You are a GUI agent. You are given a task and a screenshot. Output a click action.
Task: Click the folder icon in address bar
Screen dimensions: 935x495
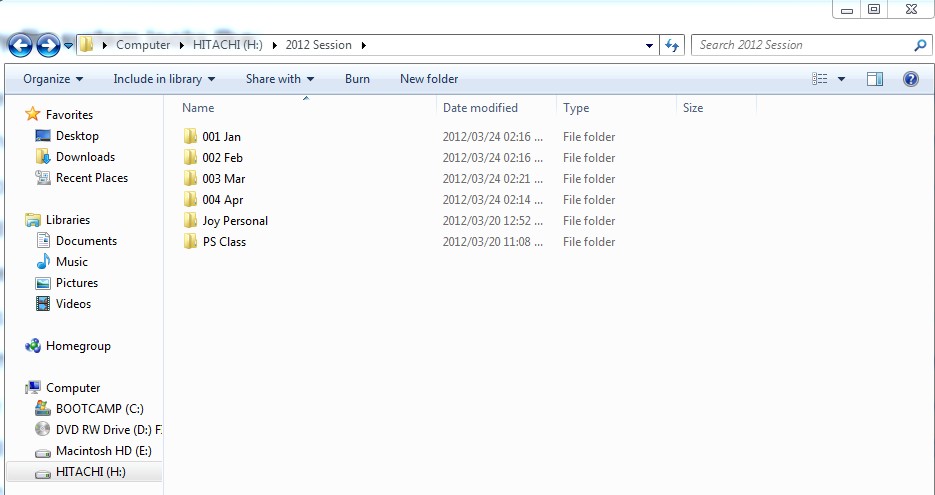tap(86, 45)
